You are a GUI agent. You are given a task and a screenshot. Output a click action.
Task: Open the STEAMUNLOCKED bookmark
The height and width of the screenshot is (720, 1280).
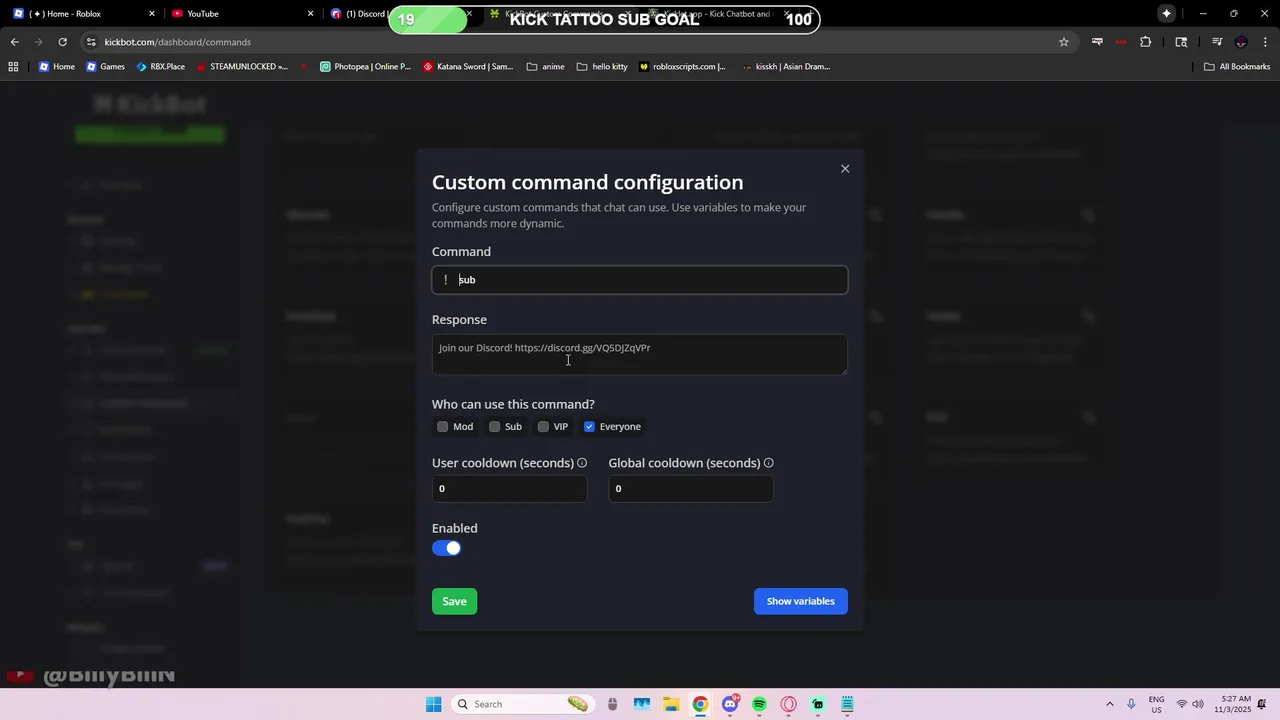tap(242, 67)
